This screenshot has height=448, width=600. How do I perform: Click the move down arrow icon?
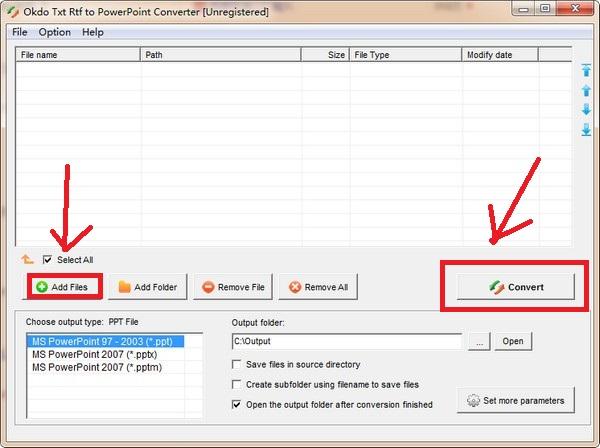pos(586,109)
